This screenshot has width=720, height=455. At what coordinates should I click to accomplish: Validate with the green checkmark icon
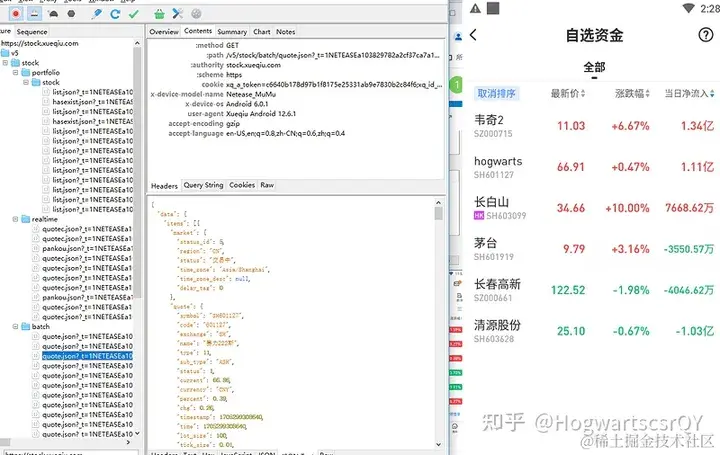(134, 14)
